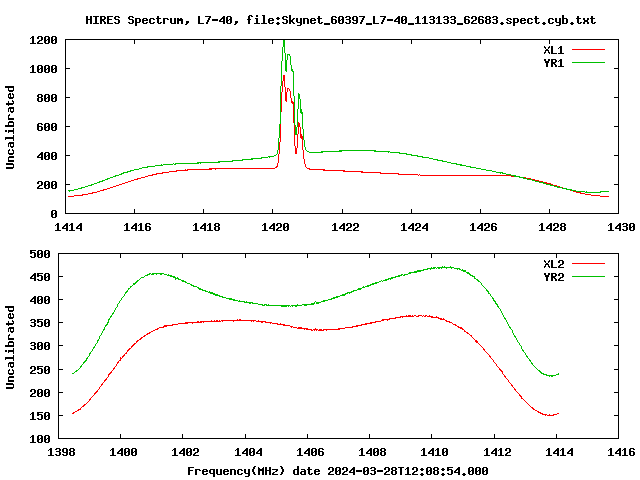The height and width of the screenshot is (480, 640).
Task: Click the 300 y-axis tick label
Action: coord(40,346)
